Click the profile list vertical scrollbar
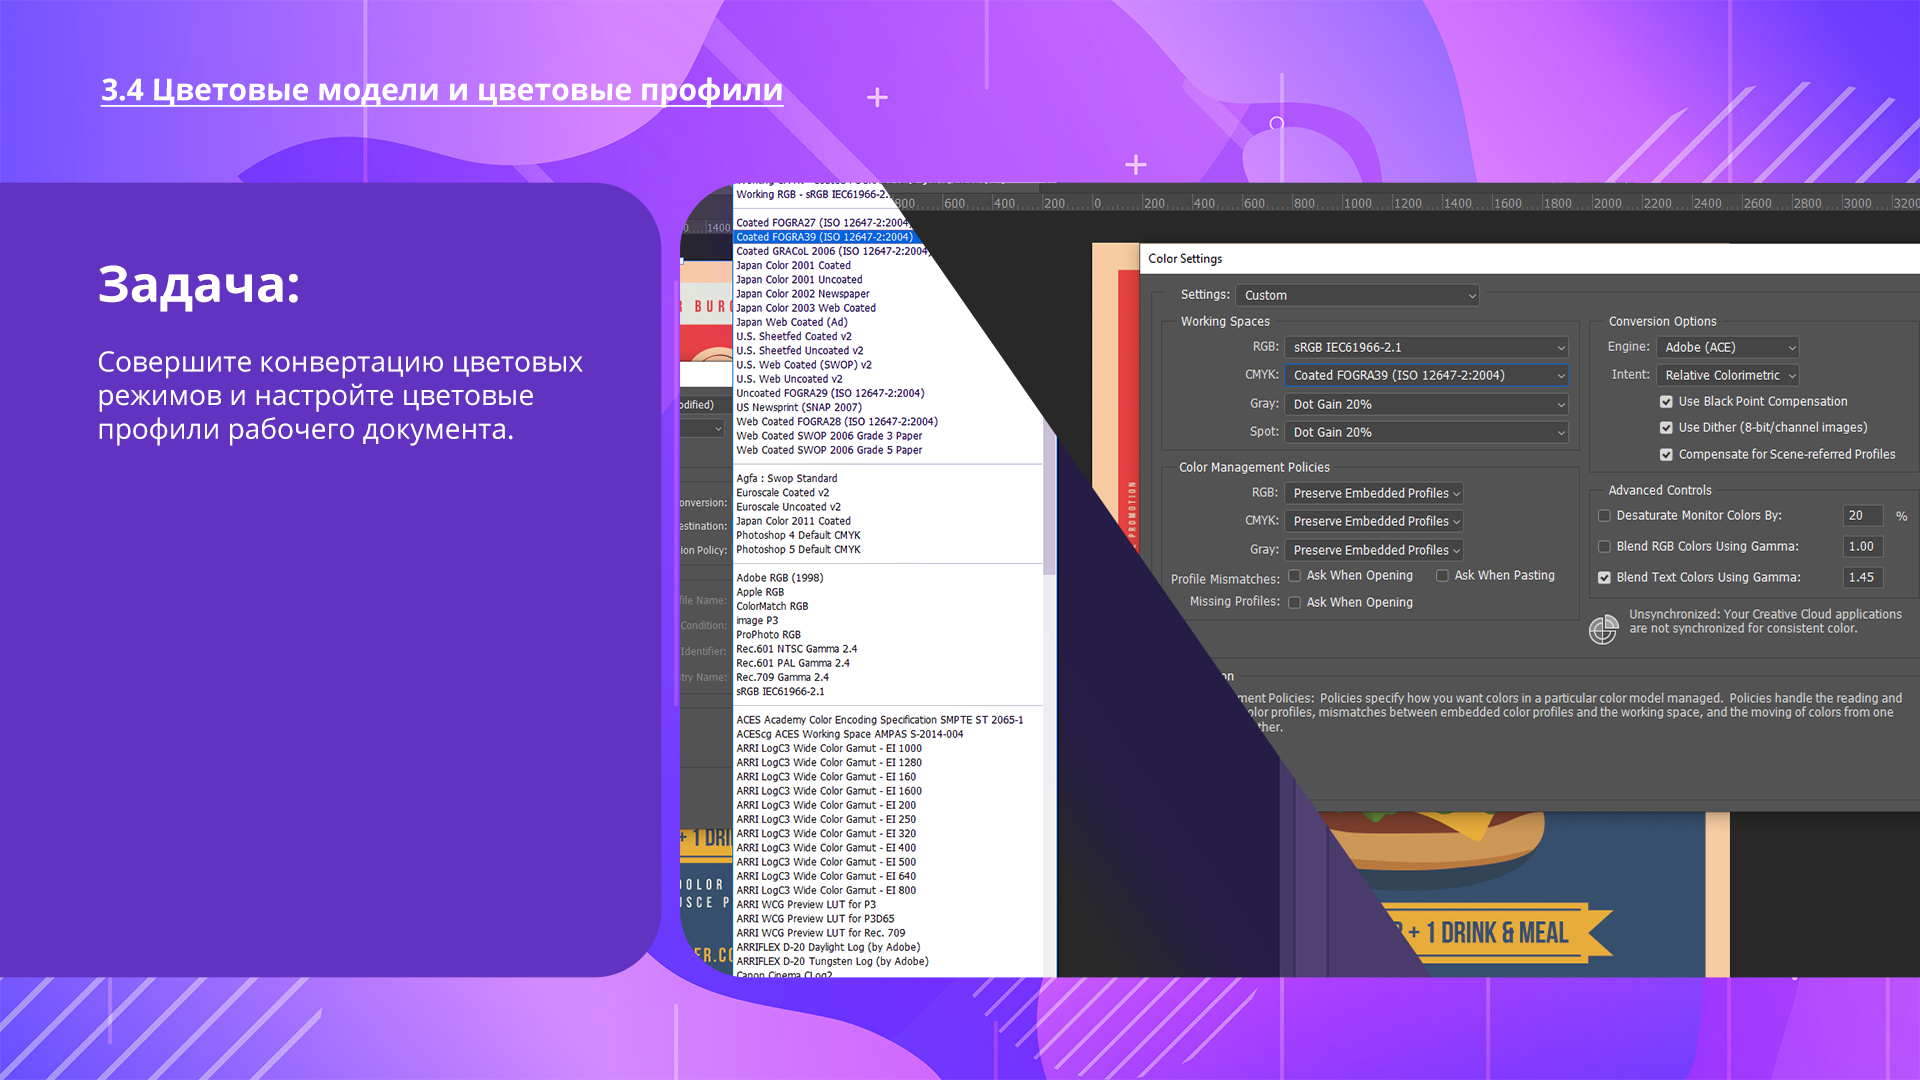Image resolution: width=1920 pixels, height=1080 pixels. (1049, 500)
